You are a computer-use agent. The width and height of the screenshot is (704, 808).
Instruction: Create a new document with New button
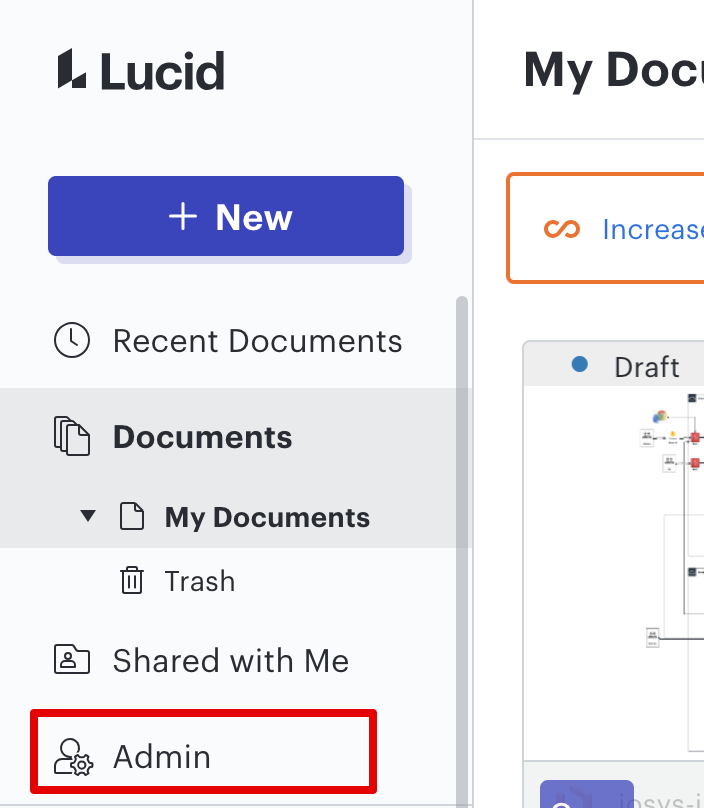[x=226, y=216]
